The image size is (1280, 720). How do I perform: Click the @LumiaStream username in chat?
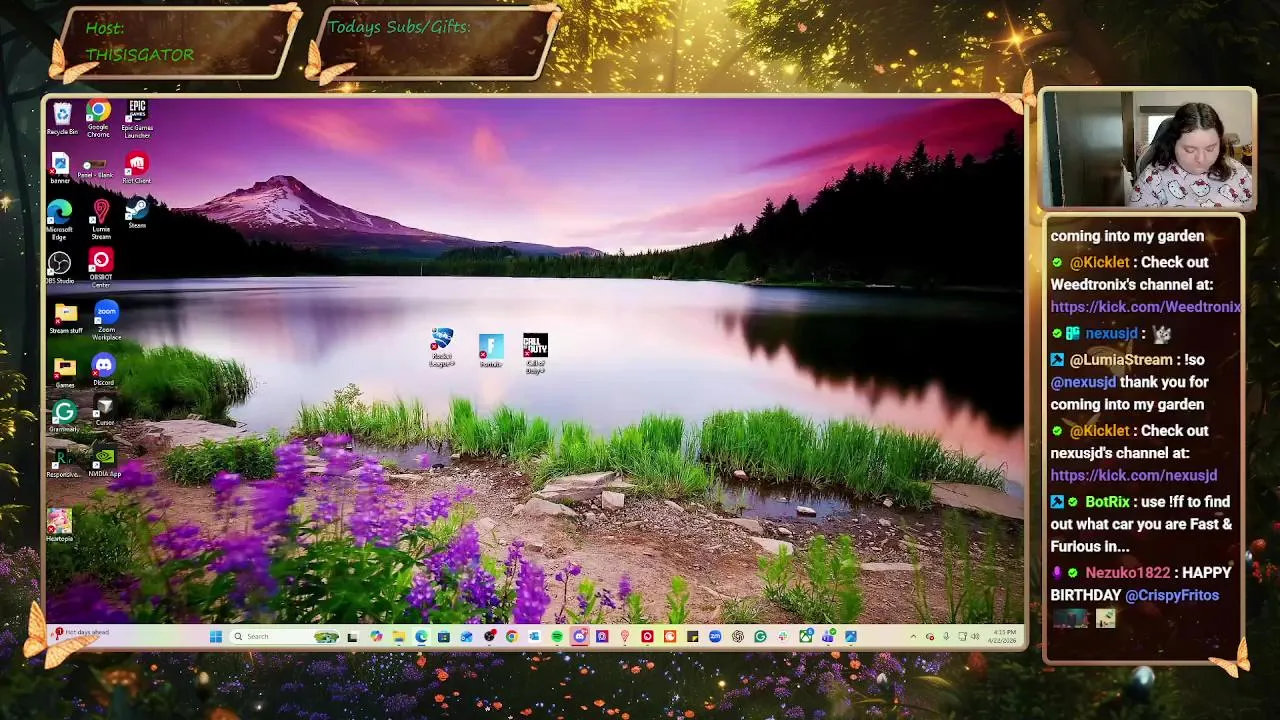pos(1121,360)
